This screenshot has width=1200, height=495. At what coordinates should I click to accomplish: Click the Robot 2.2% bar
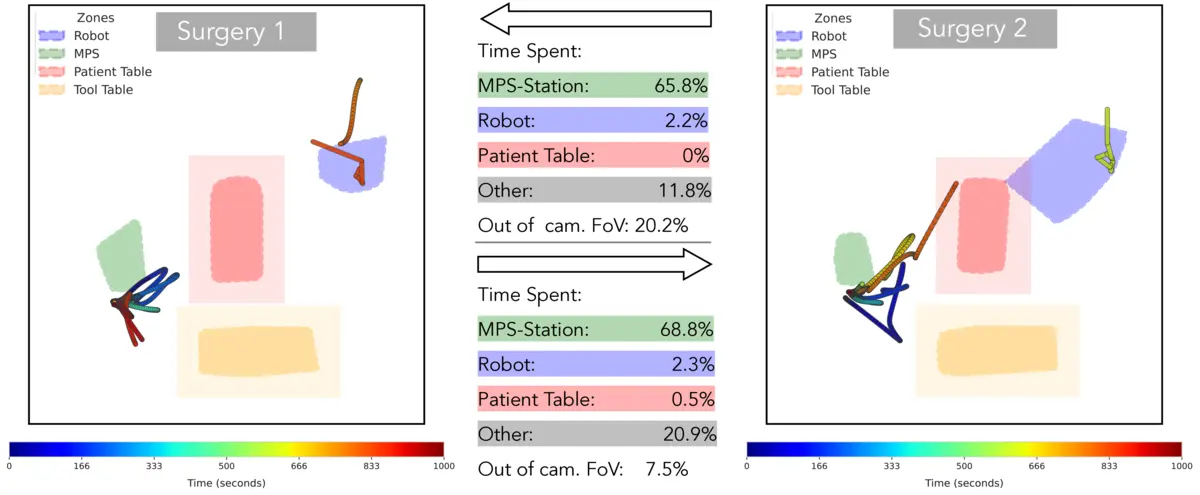coord(593,121)
